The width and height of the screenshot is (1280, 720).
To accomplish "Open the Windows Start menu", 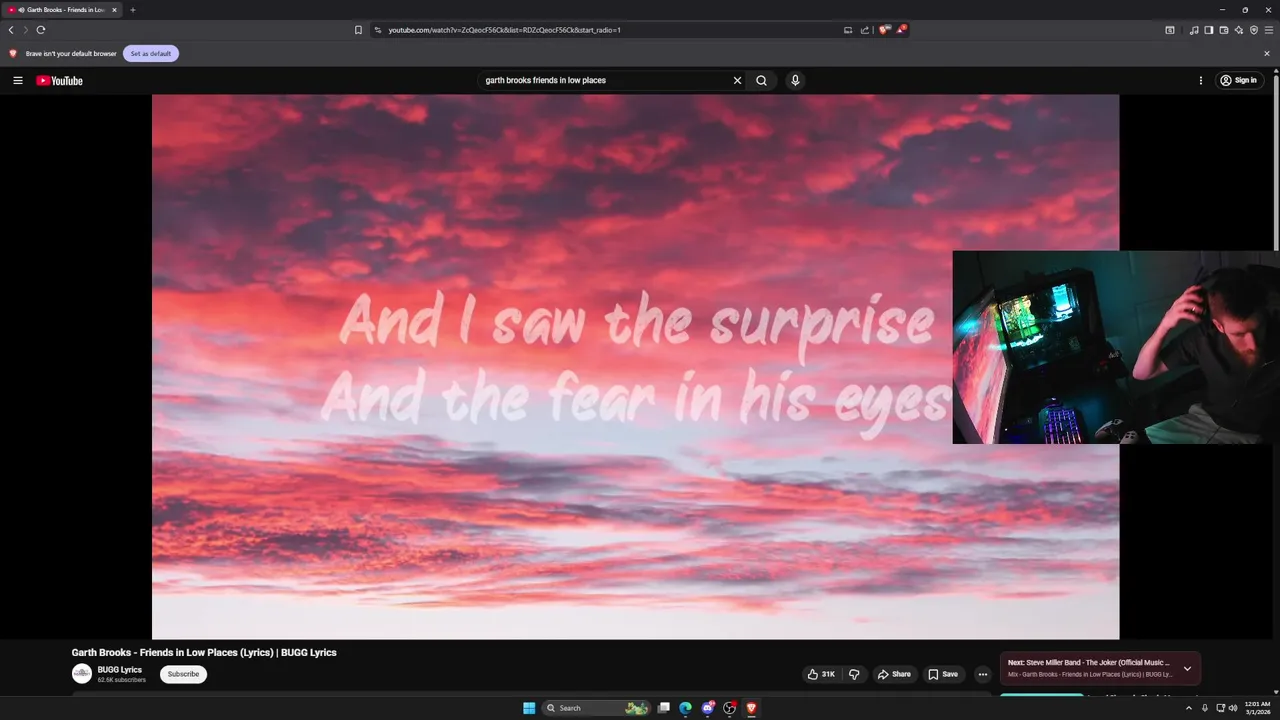I will tap(529, 708).
